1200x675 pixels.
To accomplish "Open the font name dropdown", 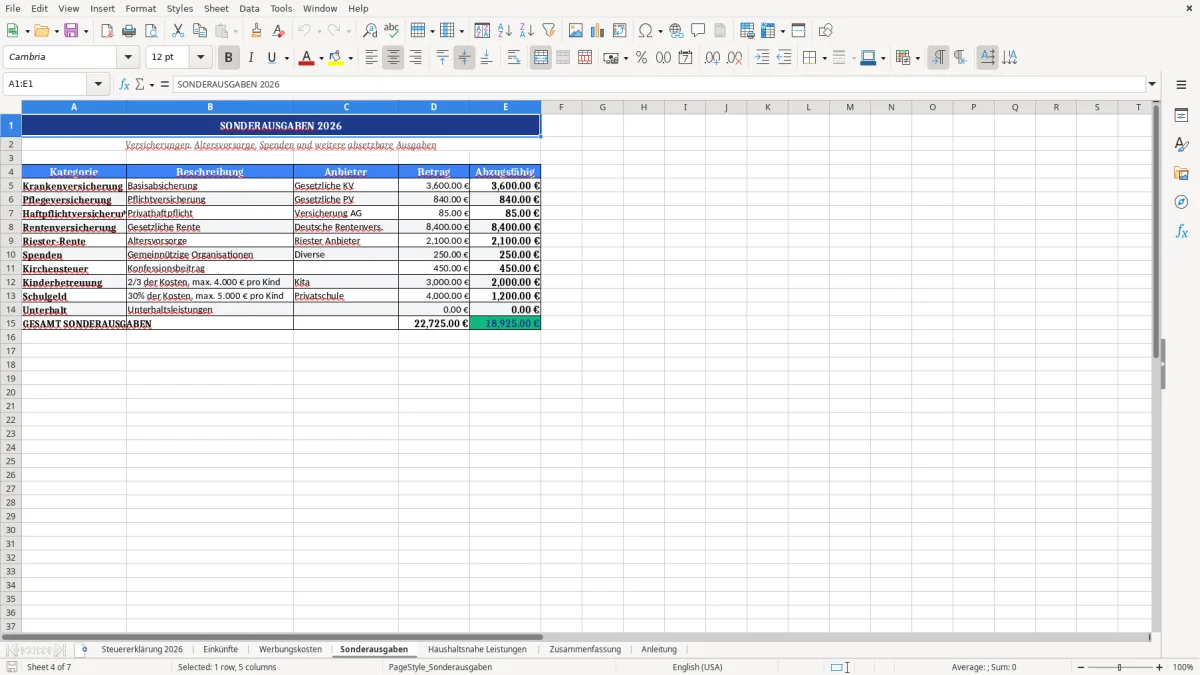I will (126, 57).
